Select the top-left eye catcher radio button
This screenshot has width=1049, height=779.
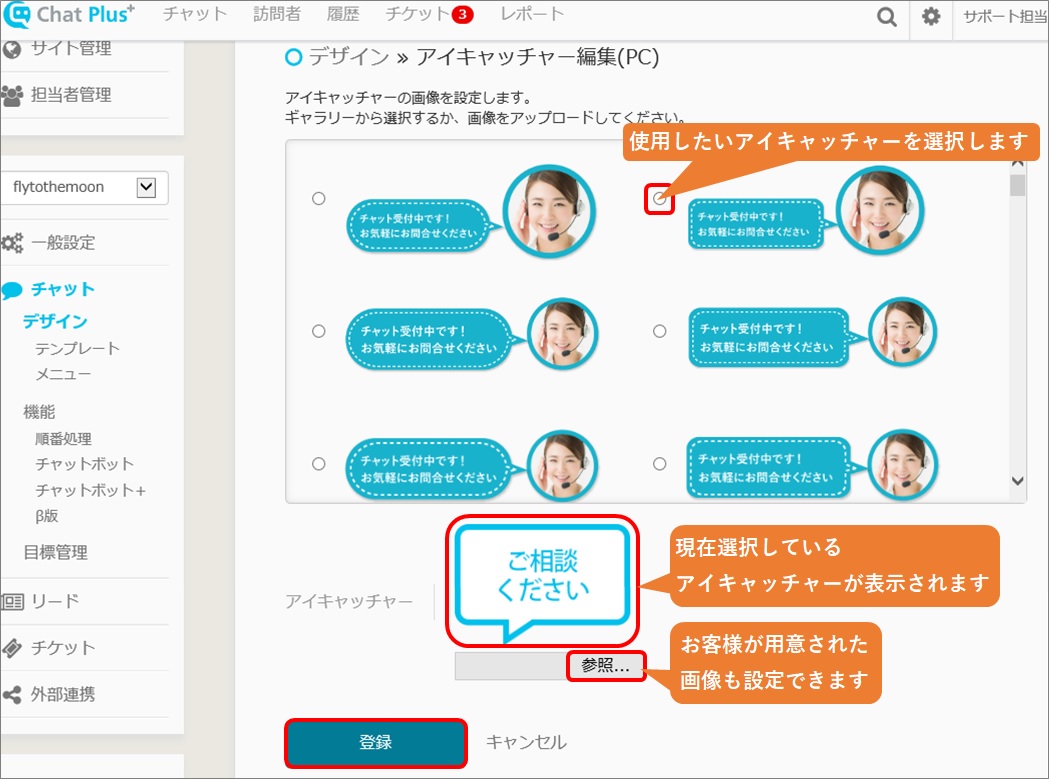[x=318, y=199]
